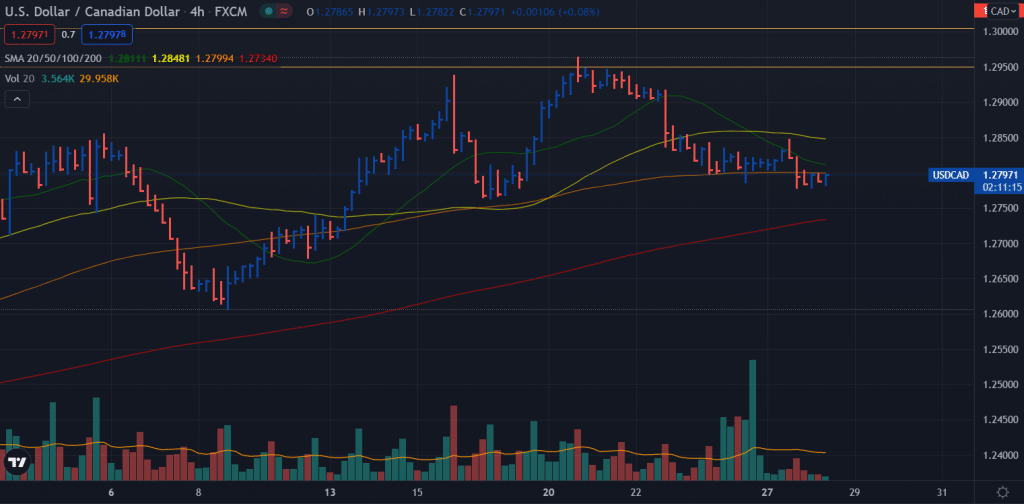1024x504 pixels.
Task: Click the red SMA value 1.27340
Action: (259, 59)
